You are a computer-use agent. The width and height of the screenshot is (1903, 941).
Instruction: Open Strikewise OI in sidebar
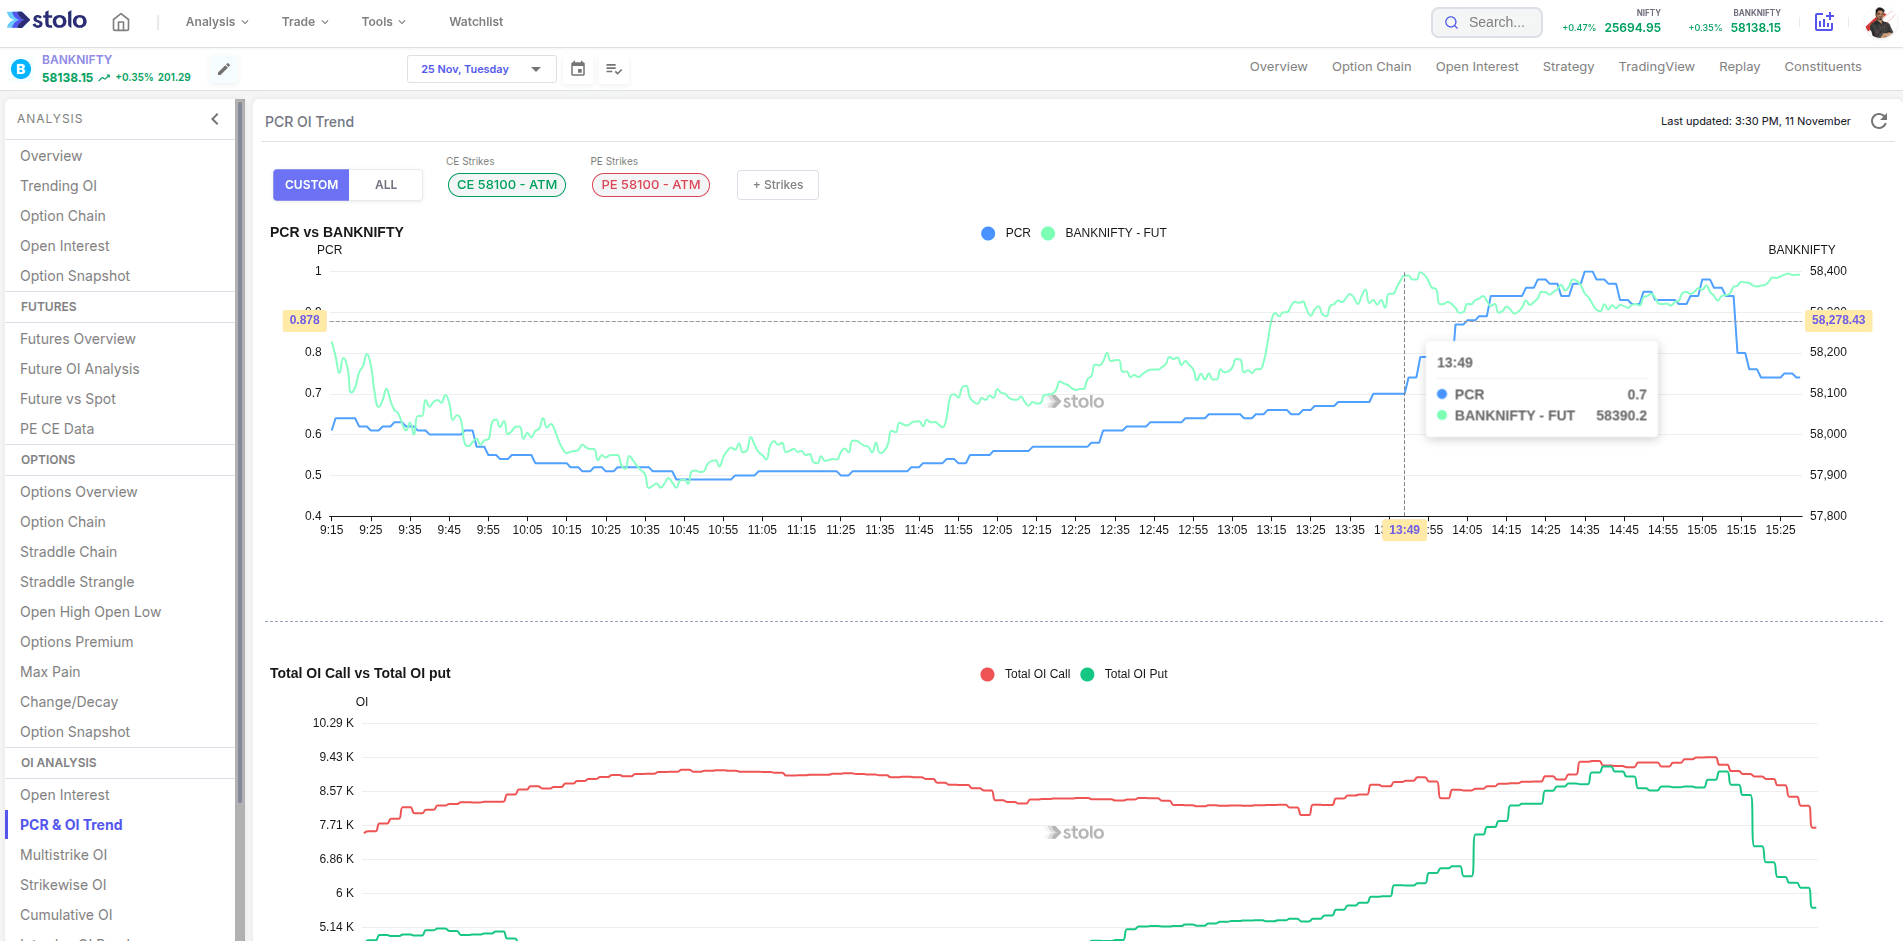coord(63,885)
